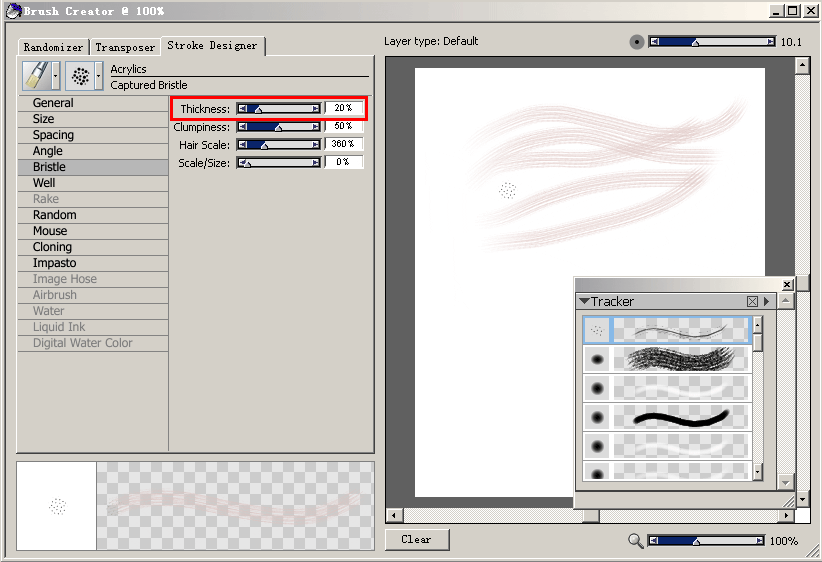Increase zoom with right arrow
The image size is (822, 562).
[x=761, y=541]
